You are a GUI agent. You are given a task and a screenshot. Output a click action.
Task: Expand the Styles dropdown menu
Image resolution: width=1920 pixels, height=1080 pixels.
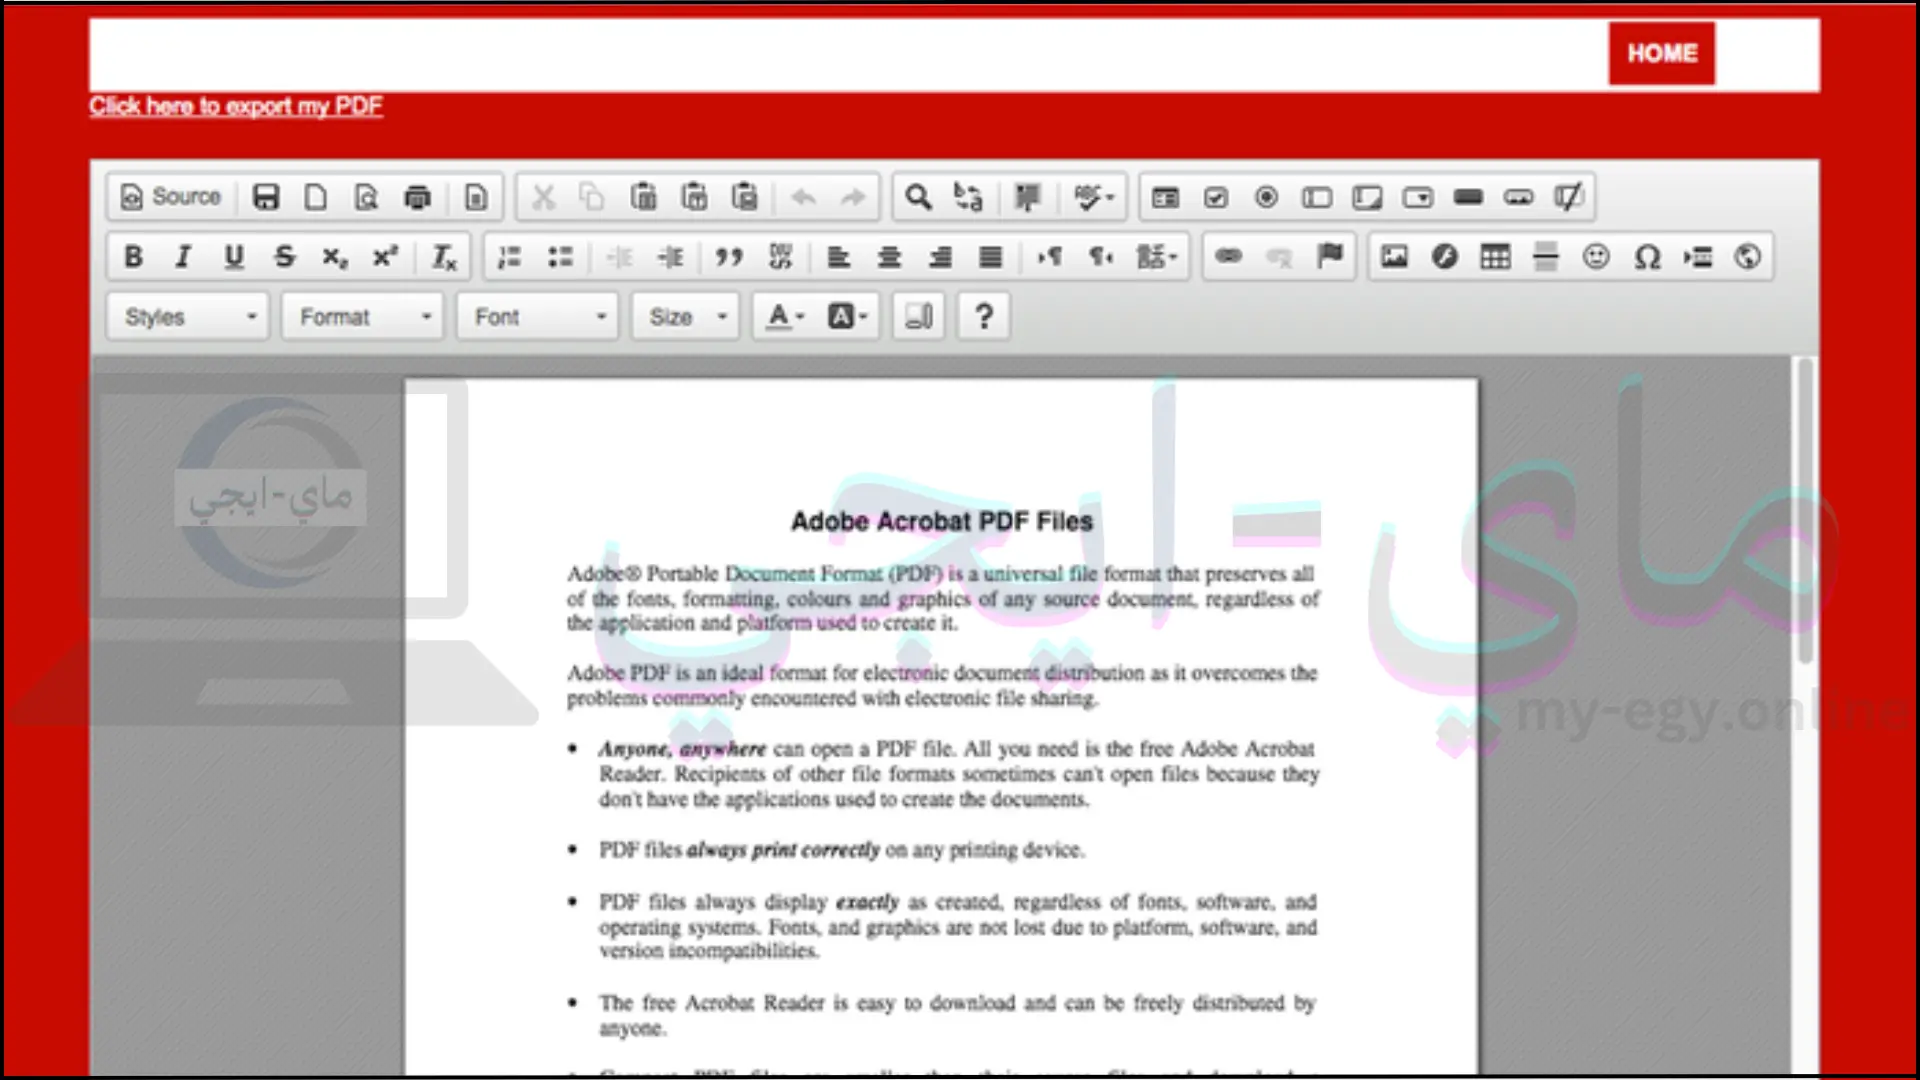[x=189, y=316]
